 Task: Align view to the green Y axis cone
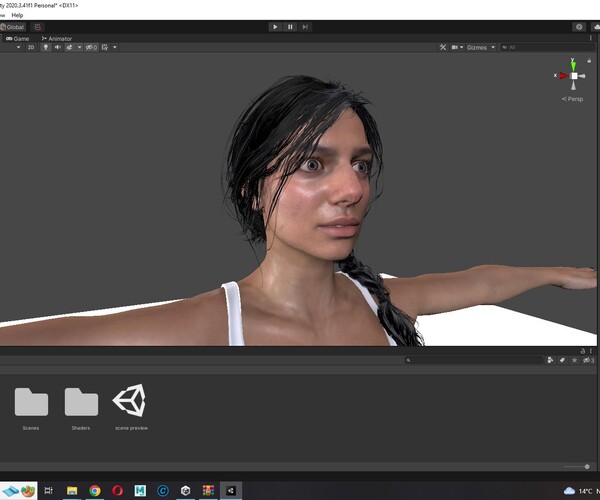pos(573,65)
